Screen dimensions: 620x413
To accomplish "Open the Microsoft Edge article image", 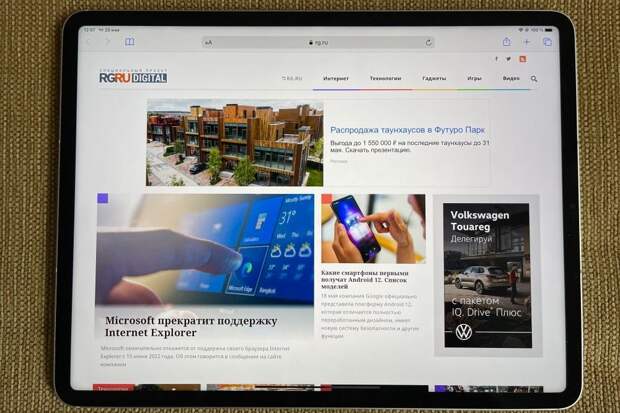I will [x=205, y=249].
